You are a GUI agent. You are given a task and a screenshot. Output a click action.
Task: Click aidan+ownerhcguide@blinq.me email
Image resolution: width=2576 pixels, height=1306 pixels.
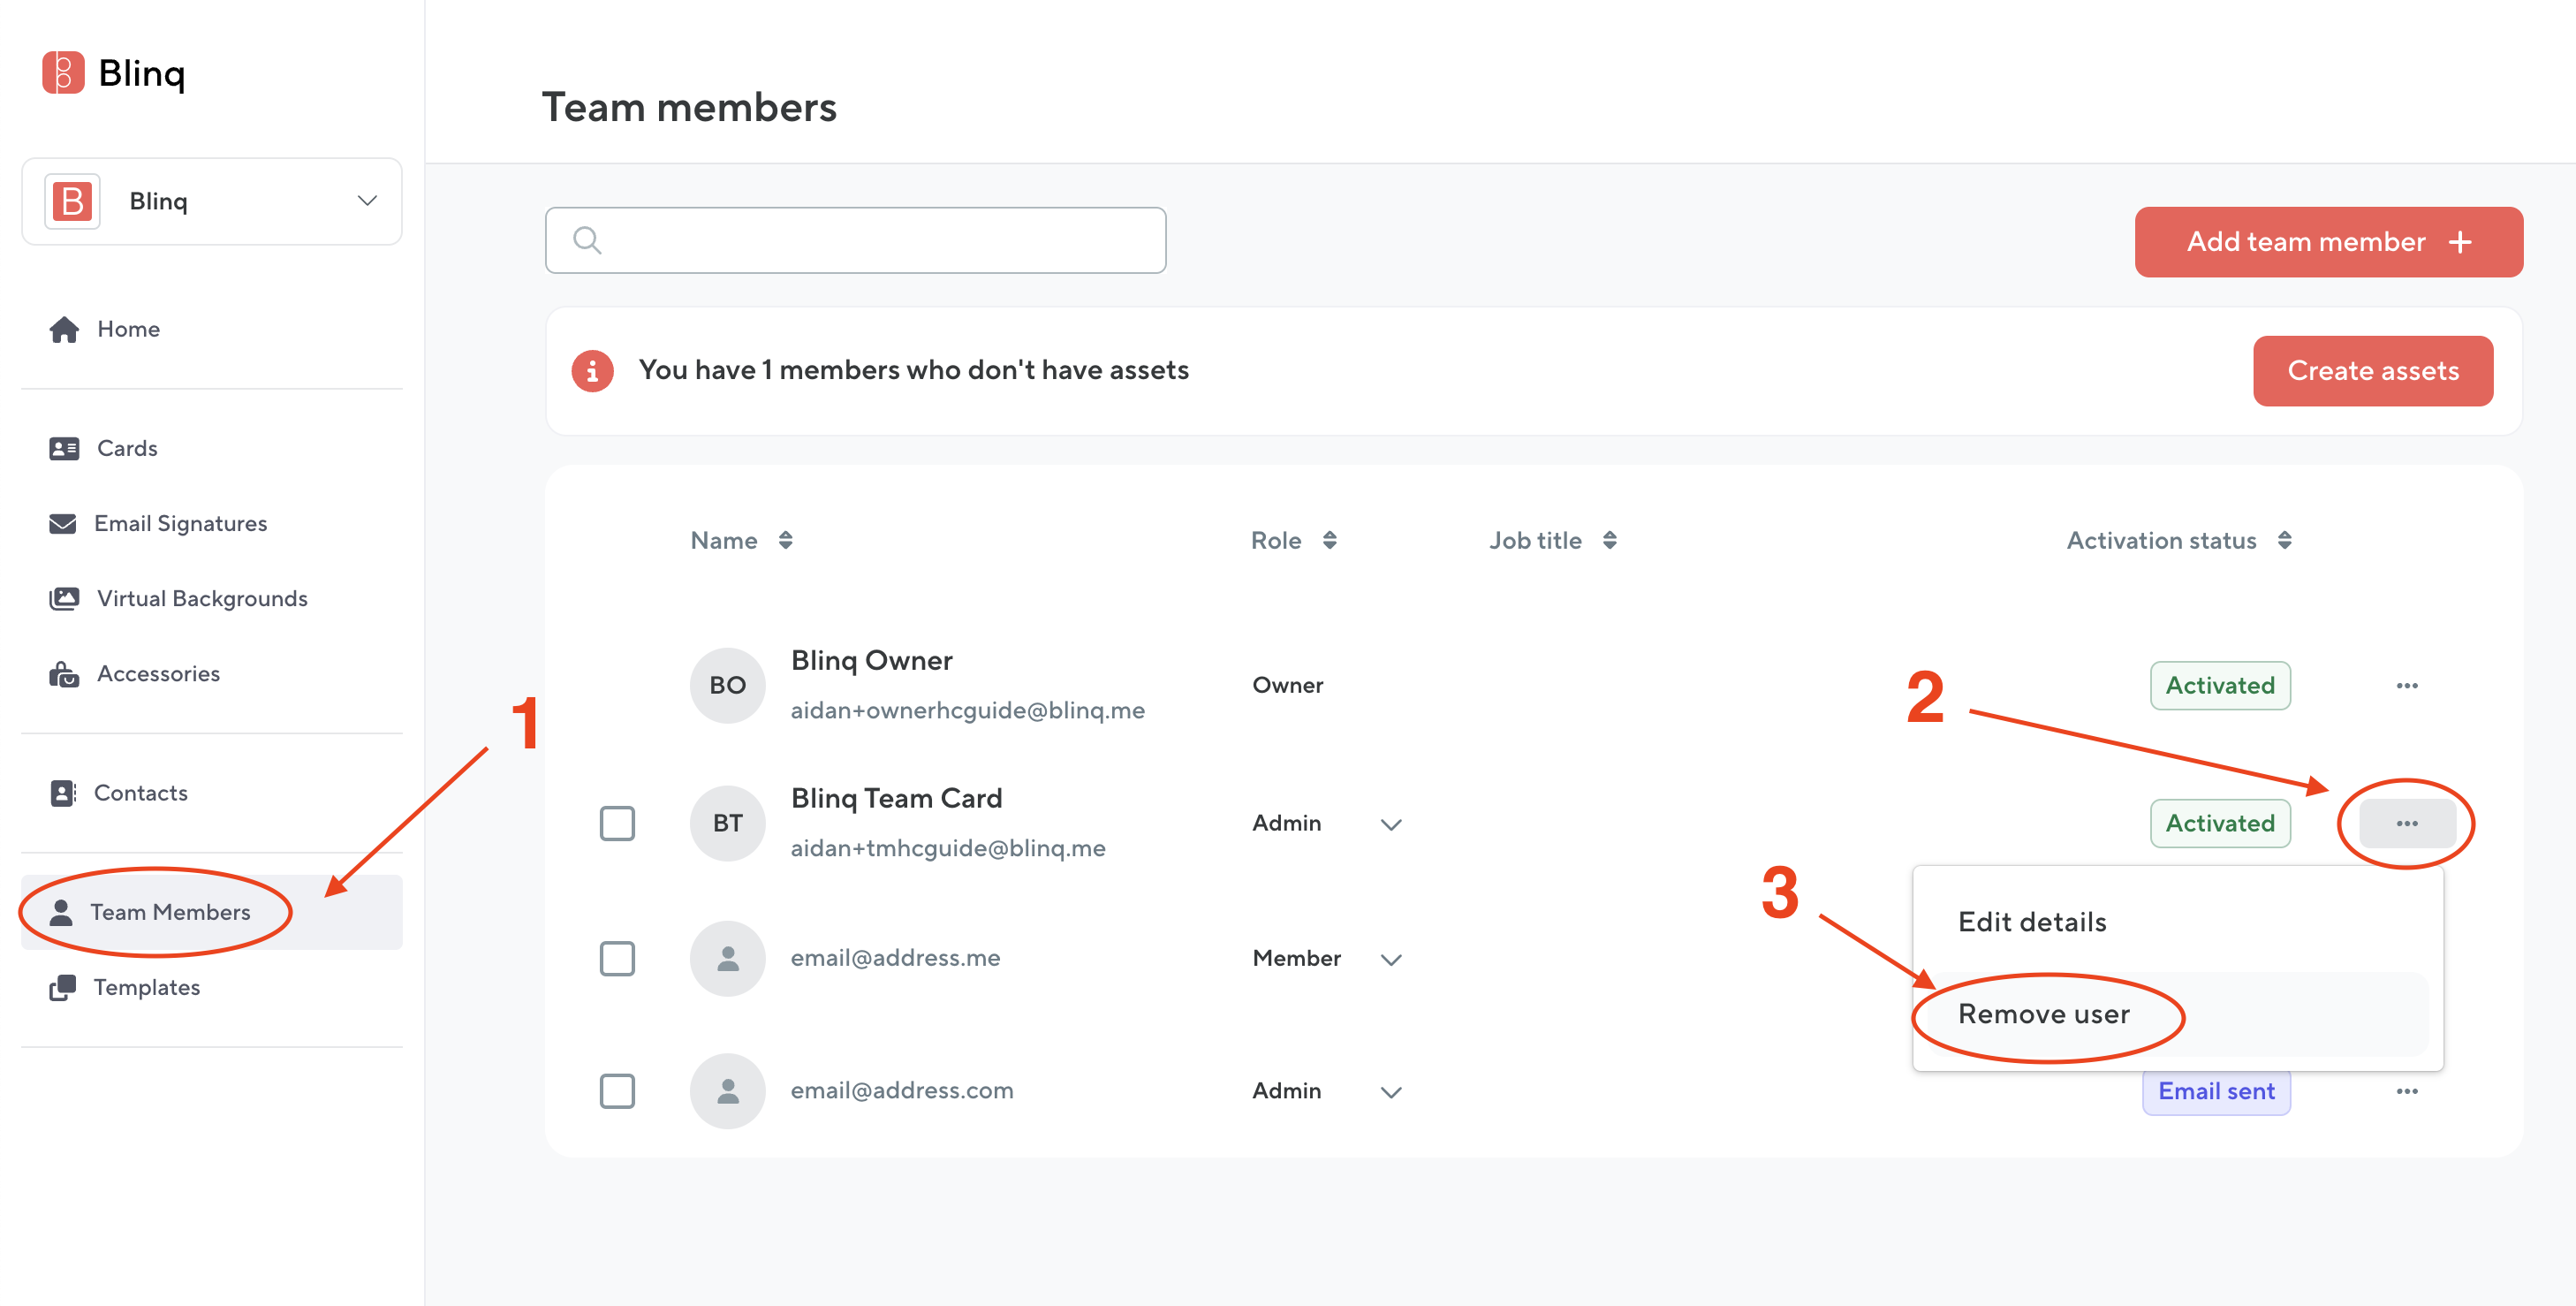click(x=968, y=711)
